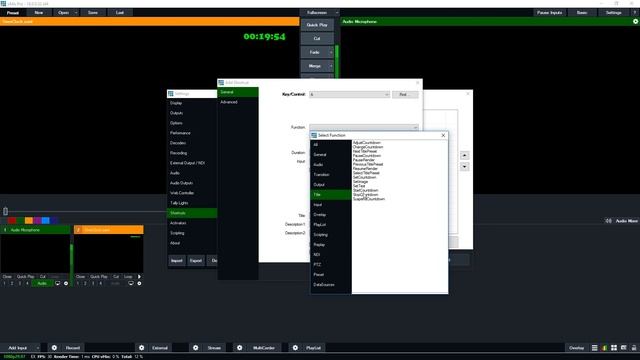
Task: Click Import button in Settings window
Action: click(177, 260)
